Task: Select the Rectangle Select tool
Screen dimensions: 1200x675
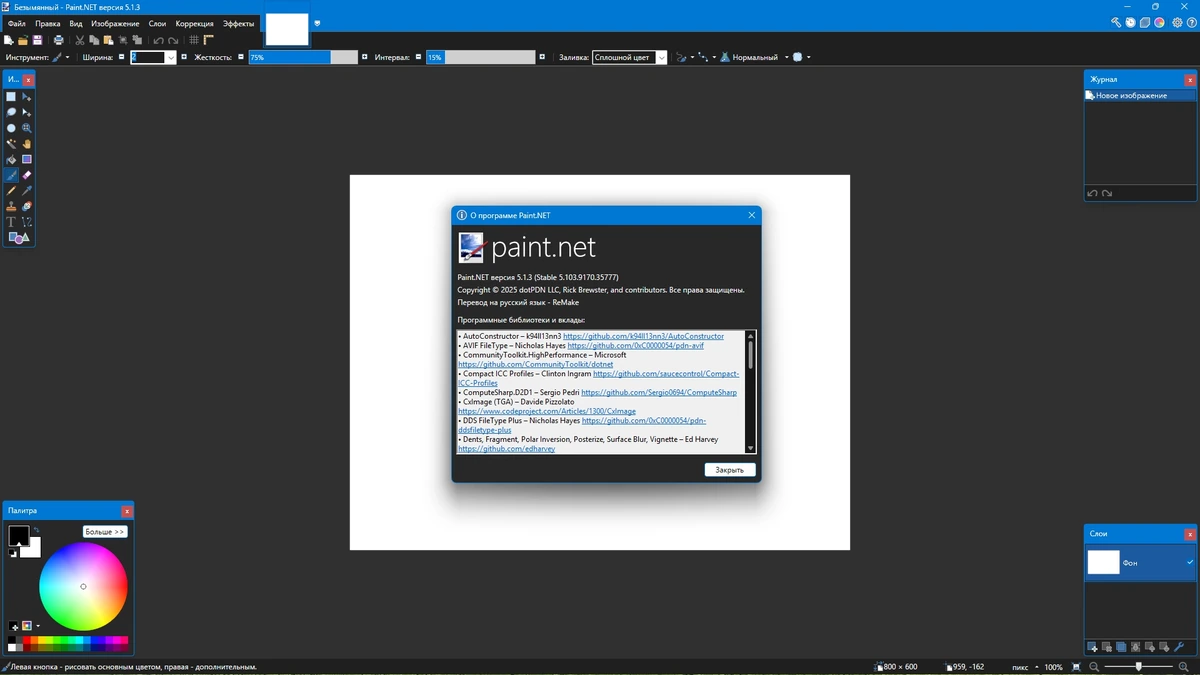Action: click(x=11, y=97)
